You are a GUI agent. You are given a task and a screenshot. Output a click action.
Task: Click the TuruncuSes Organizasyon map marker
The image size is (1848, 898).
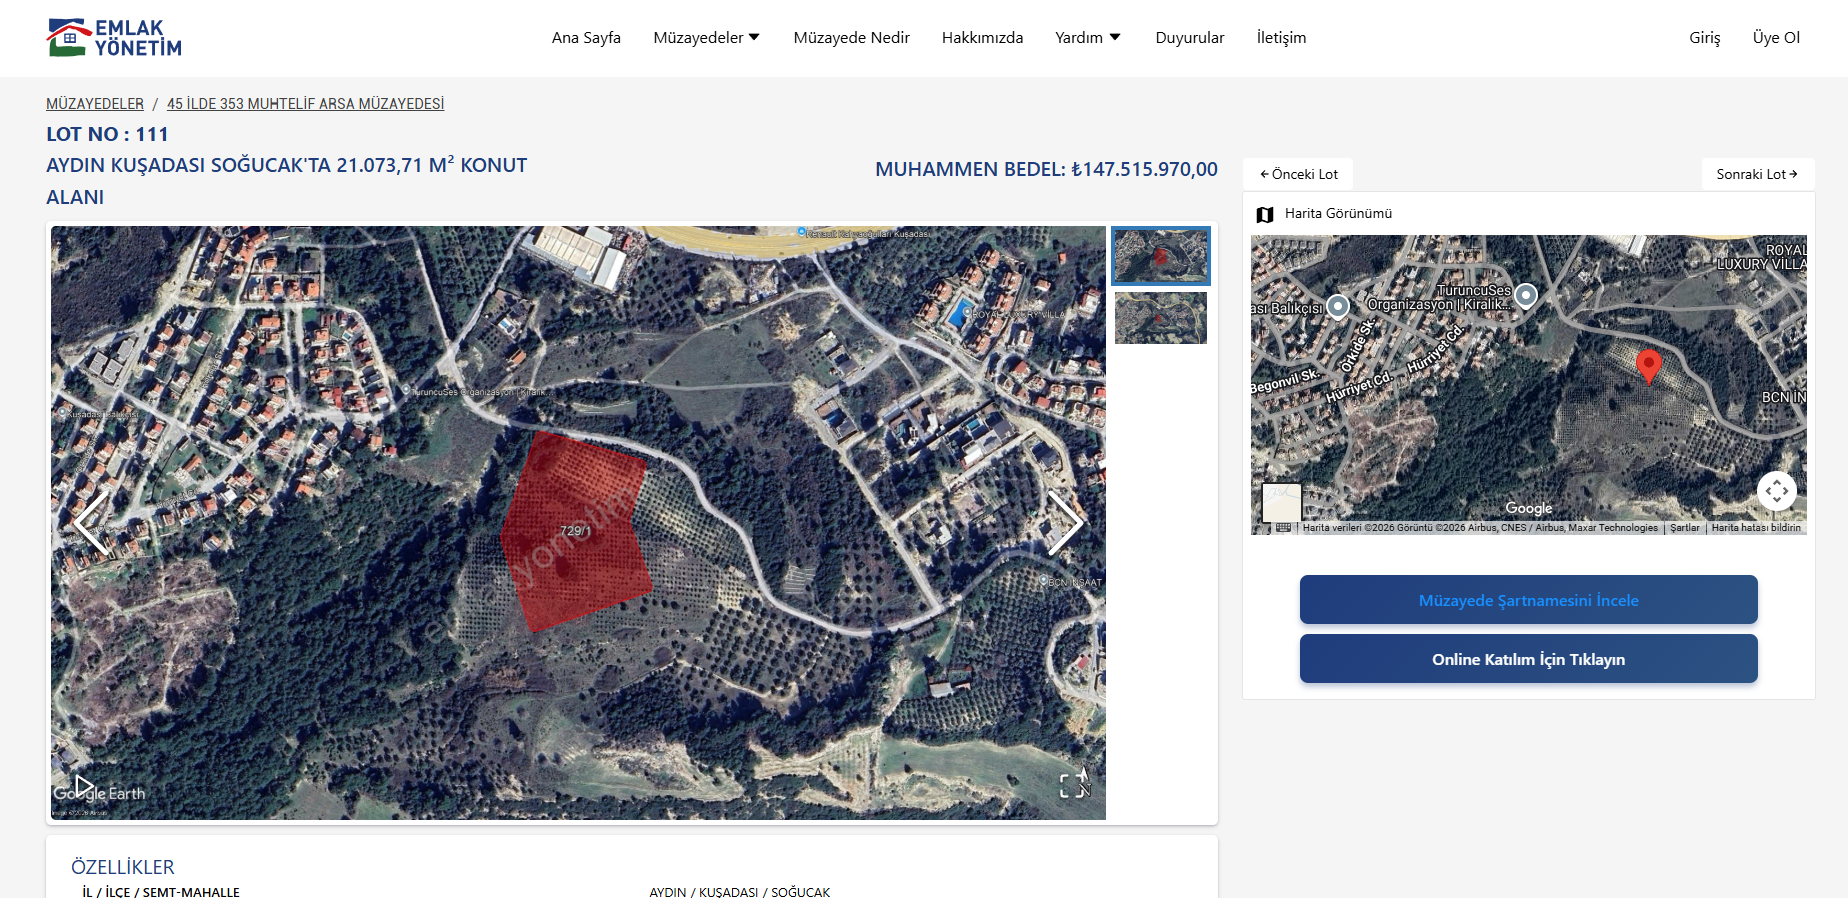(1525, 295)
